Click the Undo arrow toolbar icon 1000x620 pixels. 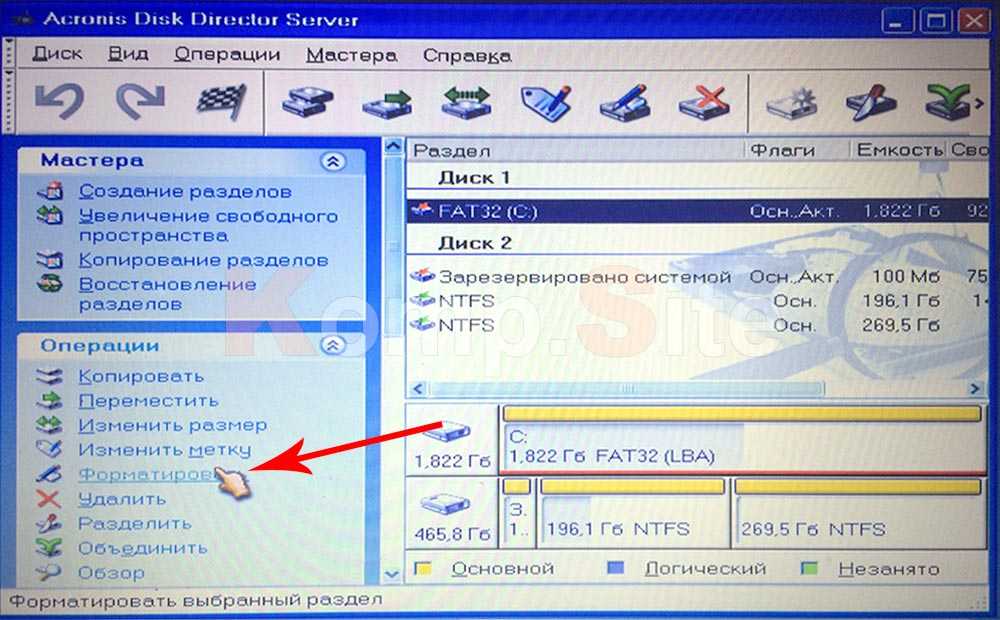[59, 101]
